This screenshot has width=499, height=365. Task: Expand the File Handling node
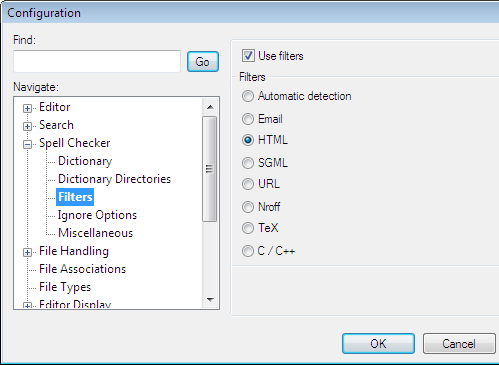coord(28,252)
